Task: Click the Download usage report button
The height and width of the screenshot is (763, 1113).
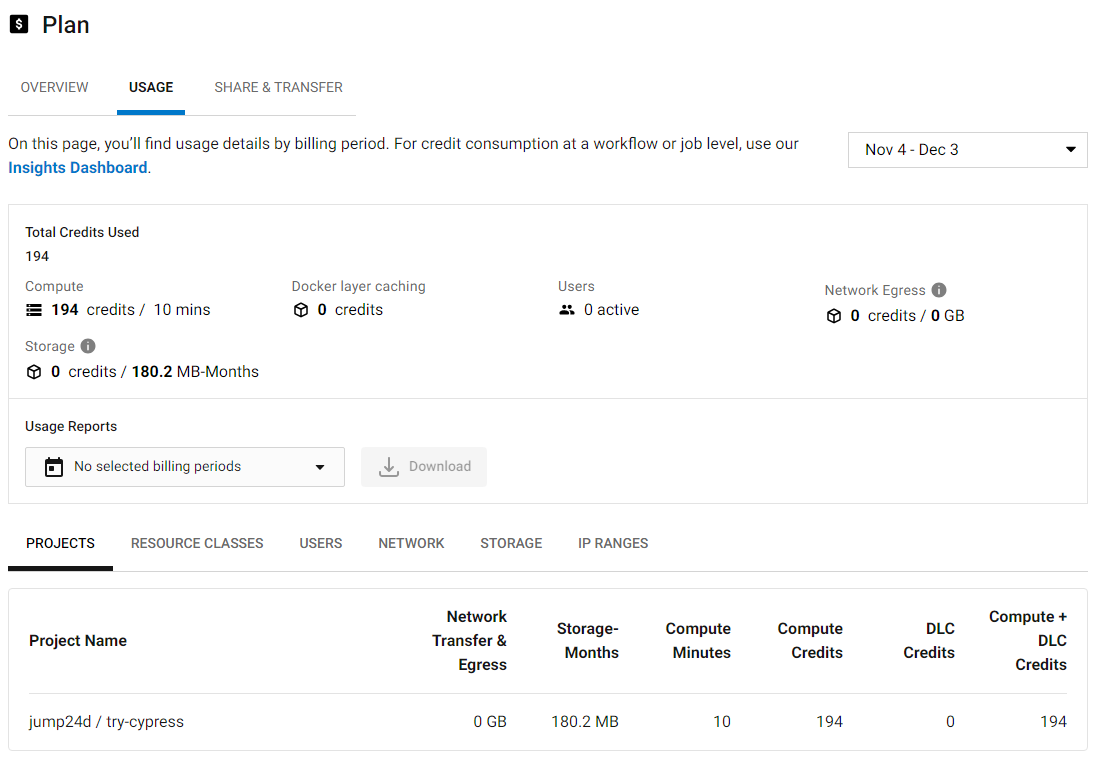Action: [x=424, y=467]
